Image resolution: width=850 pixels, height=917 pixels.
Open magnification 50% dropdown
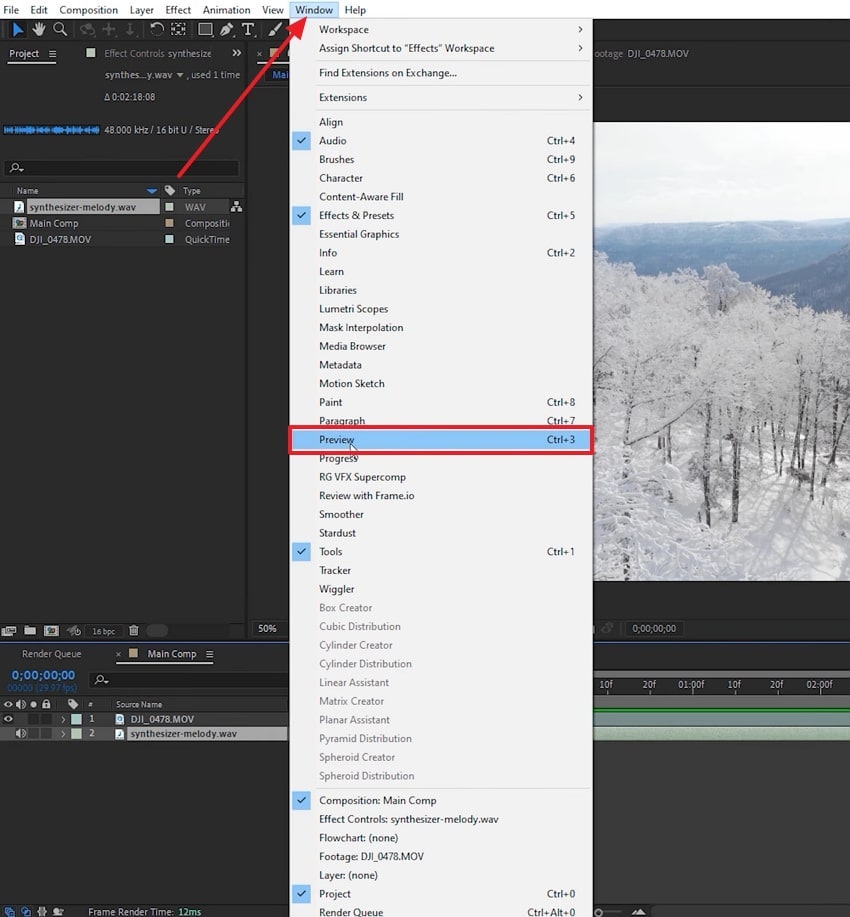(267, 629)
